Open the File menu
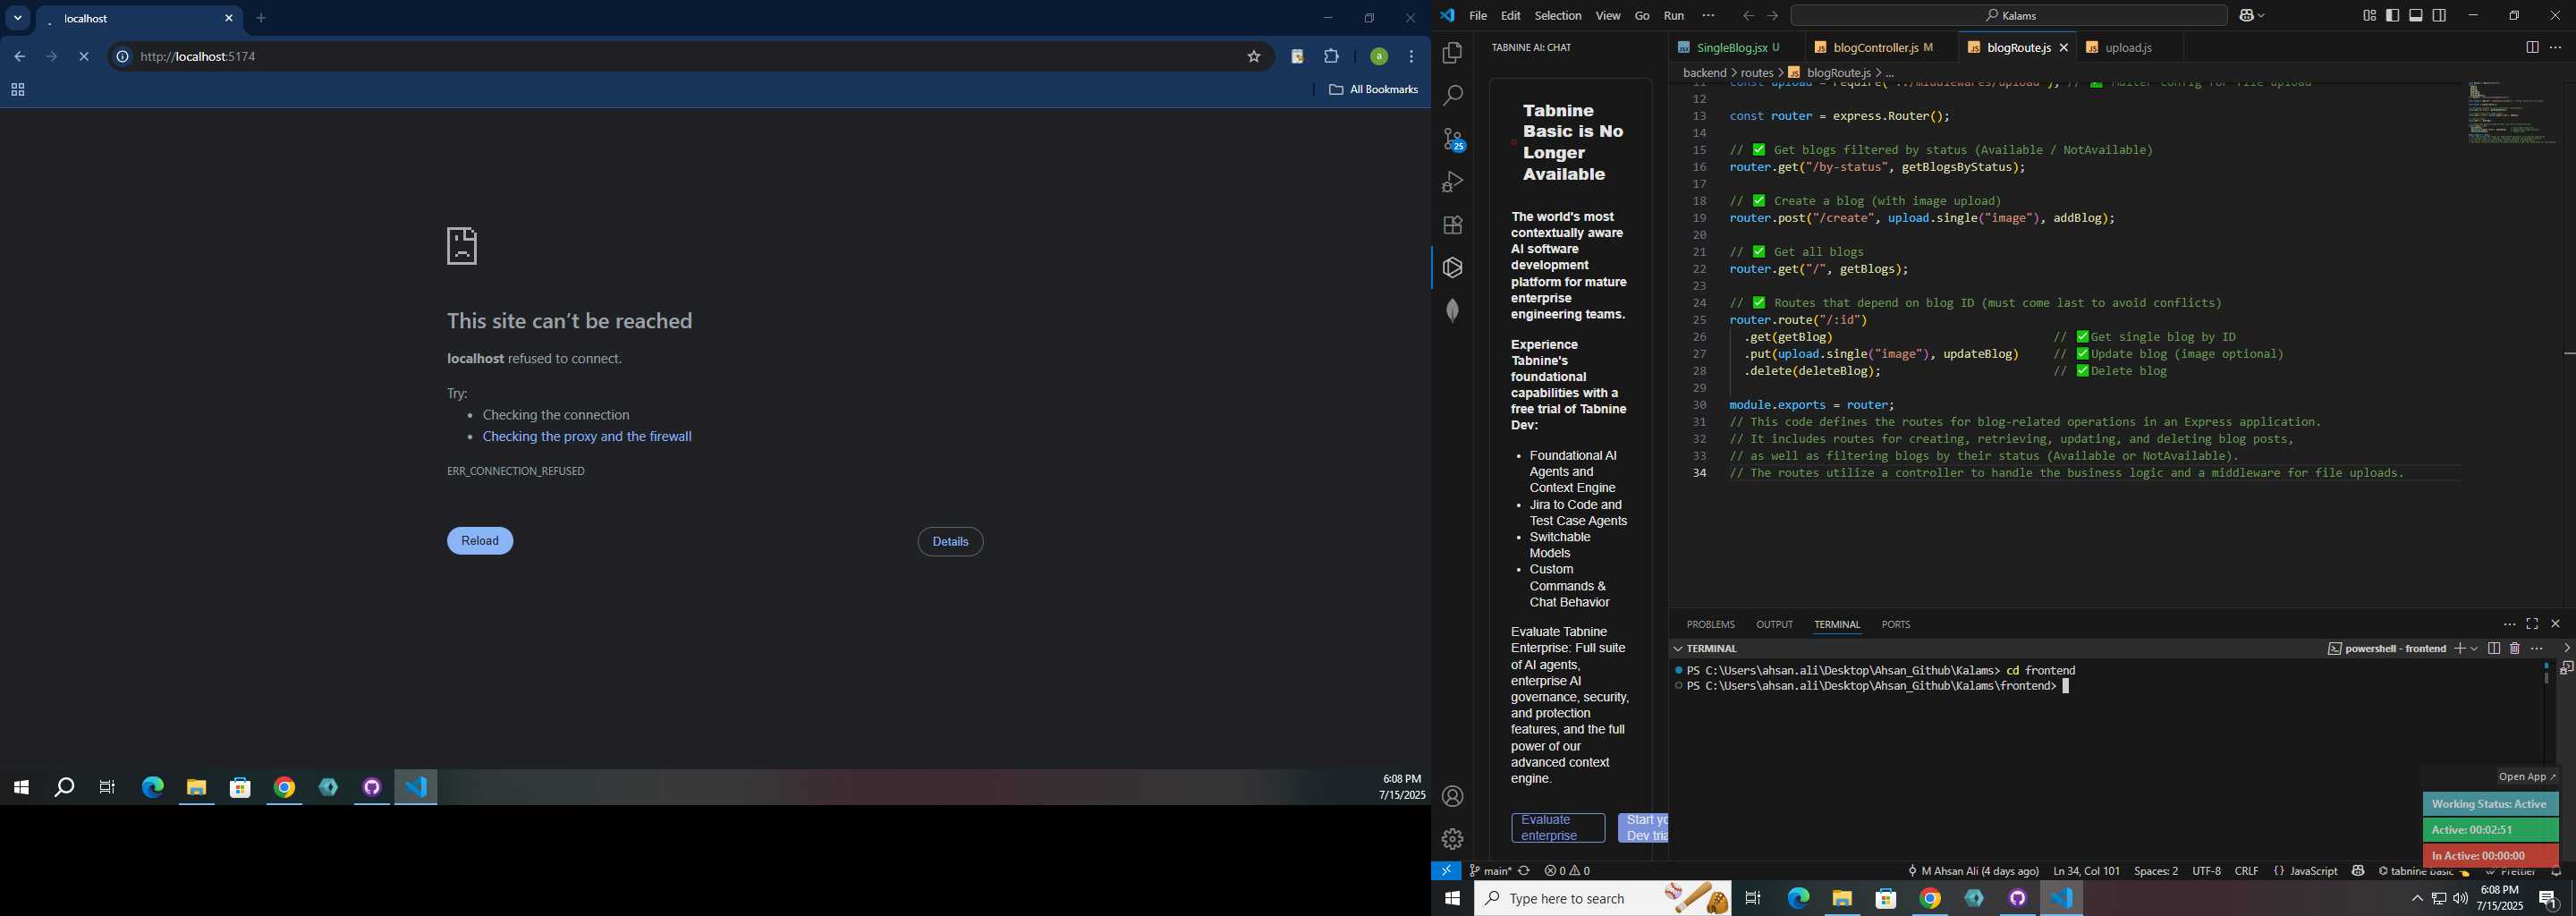2576x916 pixels. pos(1478,16)
